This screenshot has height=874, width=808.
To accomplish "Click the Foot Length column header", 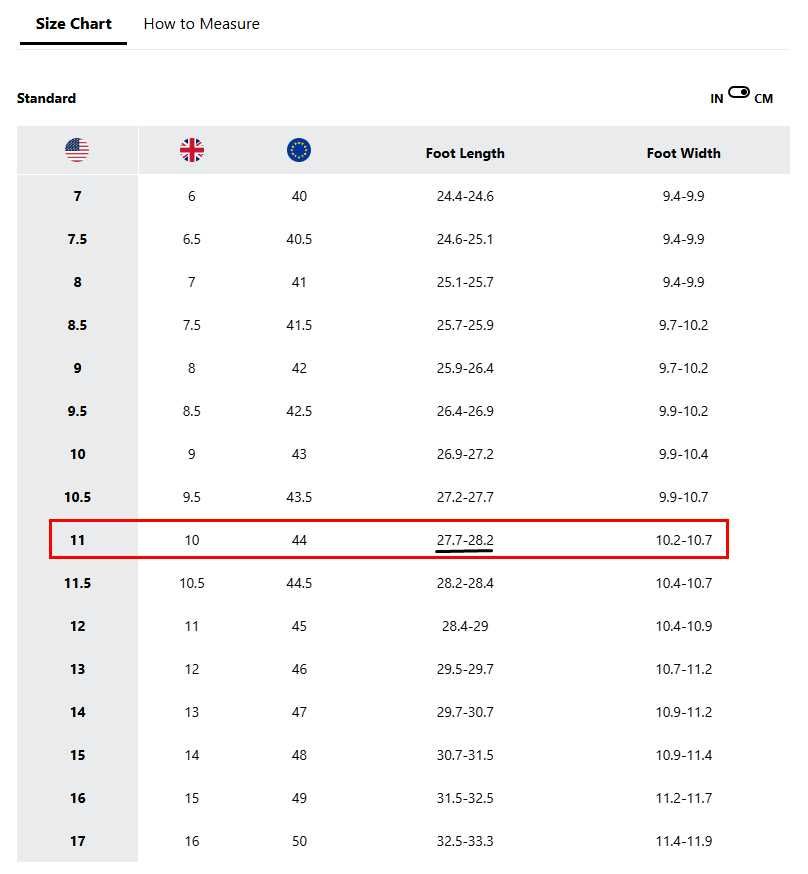I will pyautogui.click(x=465, y=153).
